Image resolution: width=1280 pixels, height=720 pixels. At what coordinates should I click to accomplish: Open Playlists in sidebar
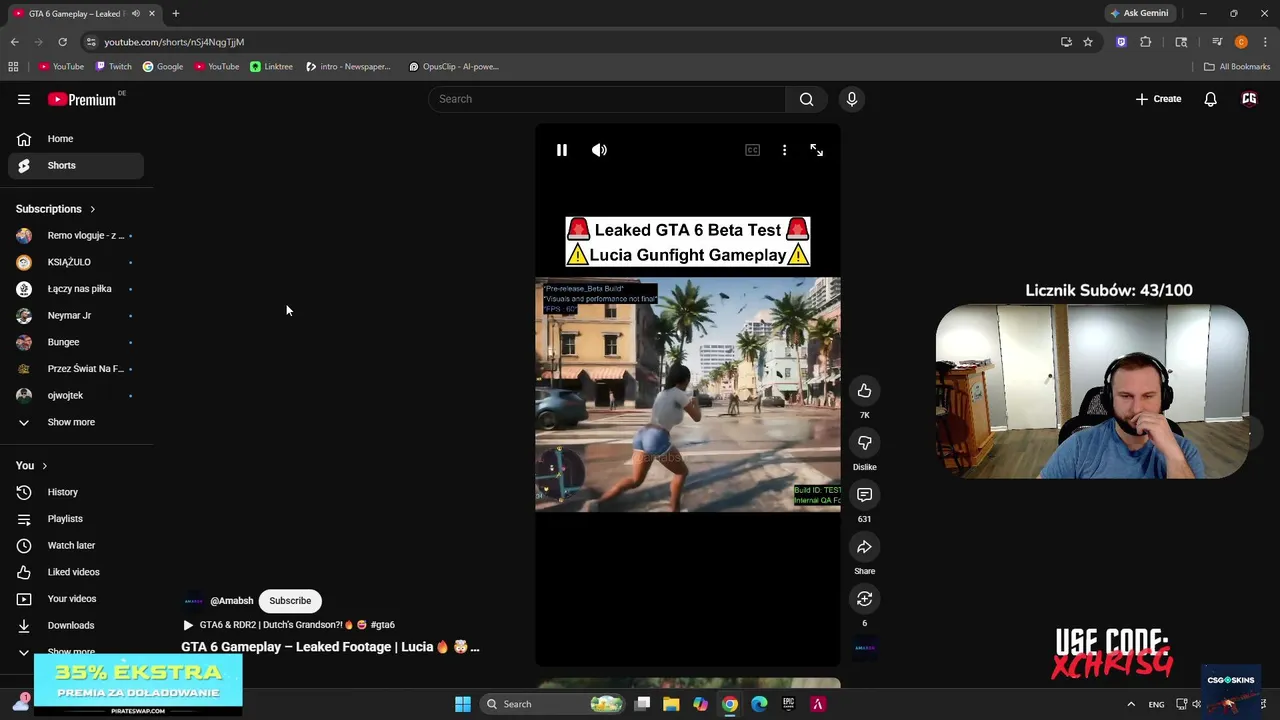click(76, 519)
